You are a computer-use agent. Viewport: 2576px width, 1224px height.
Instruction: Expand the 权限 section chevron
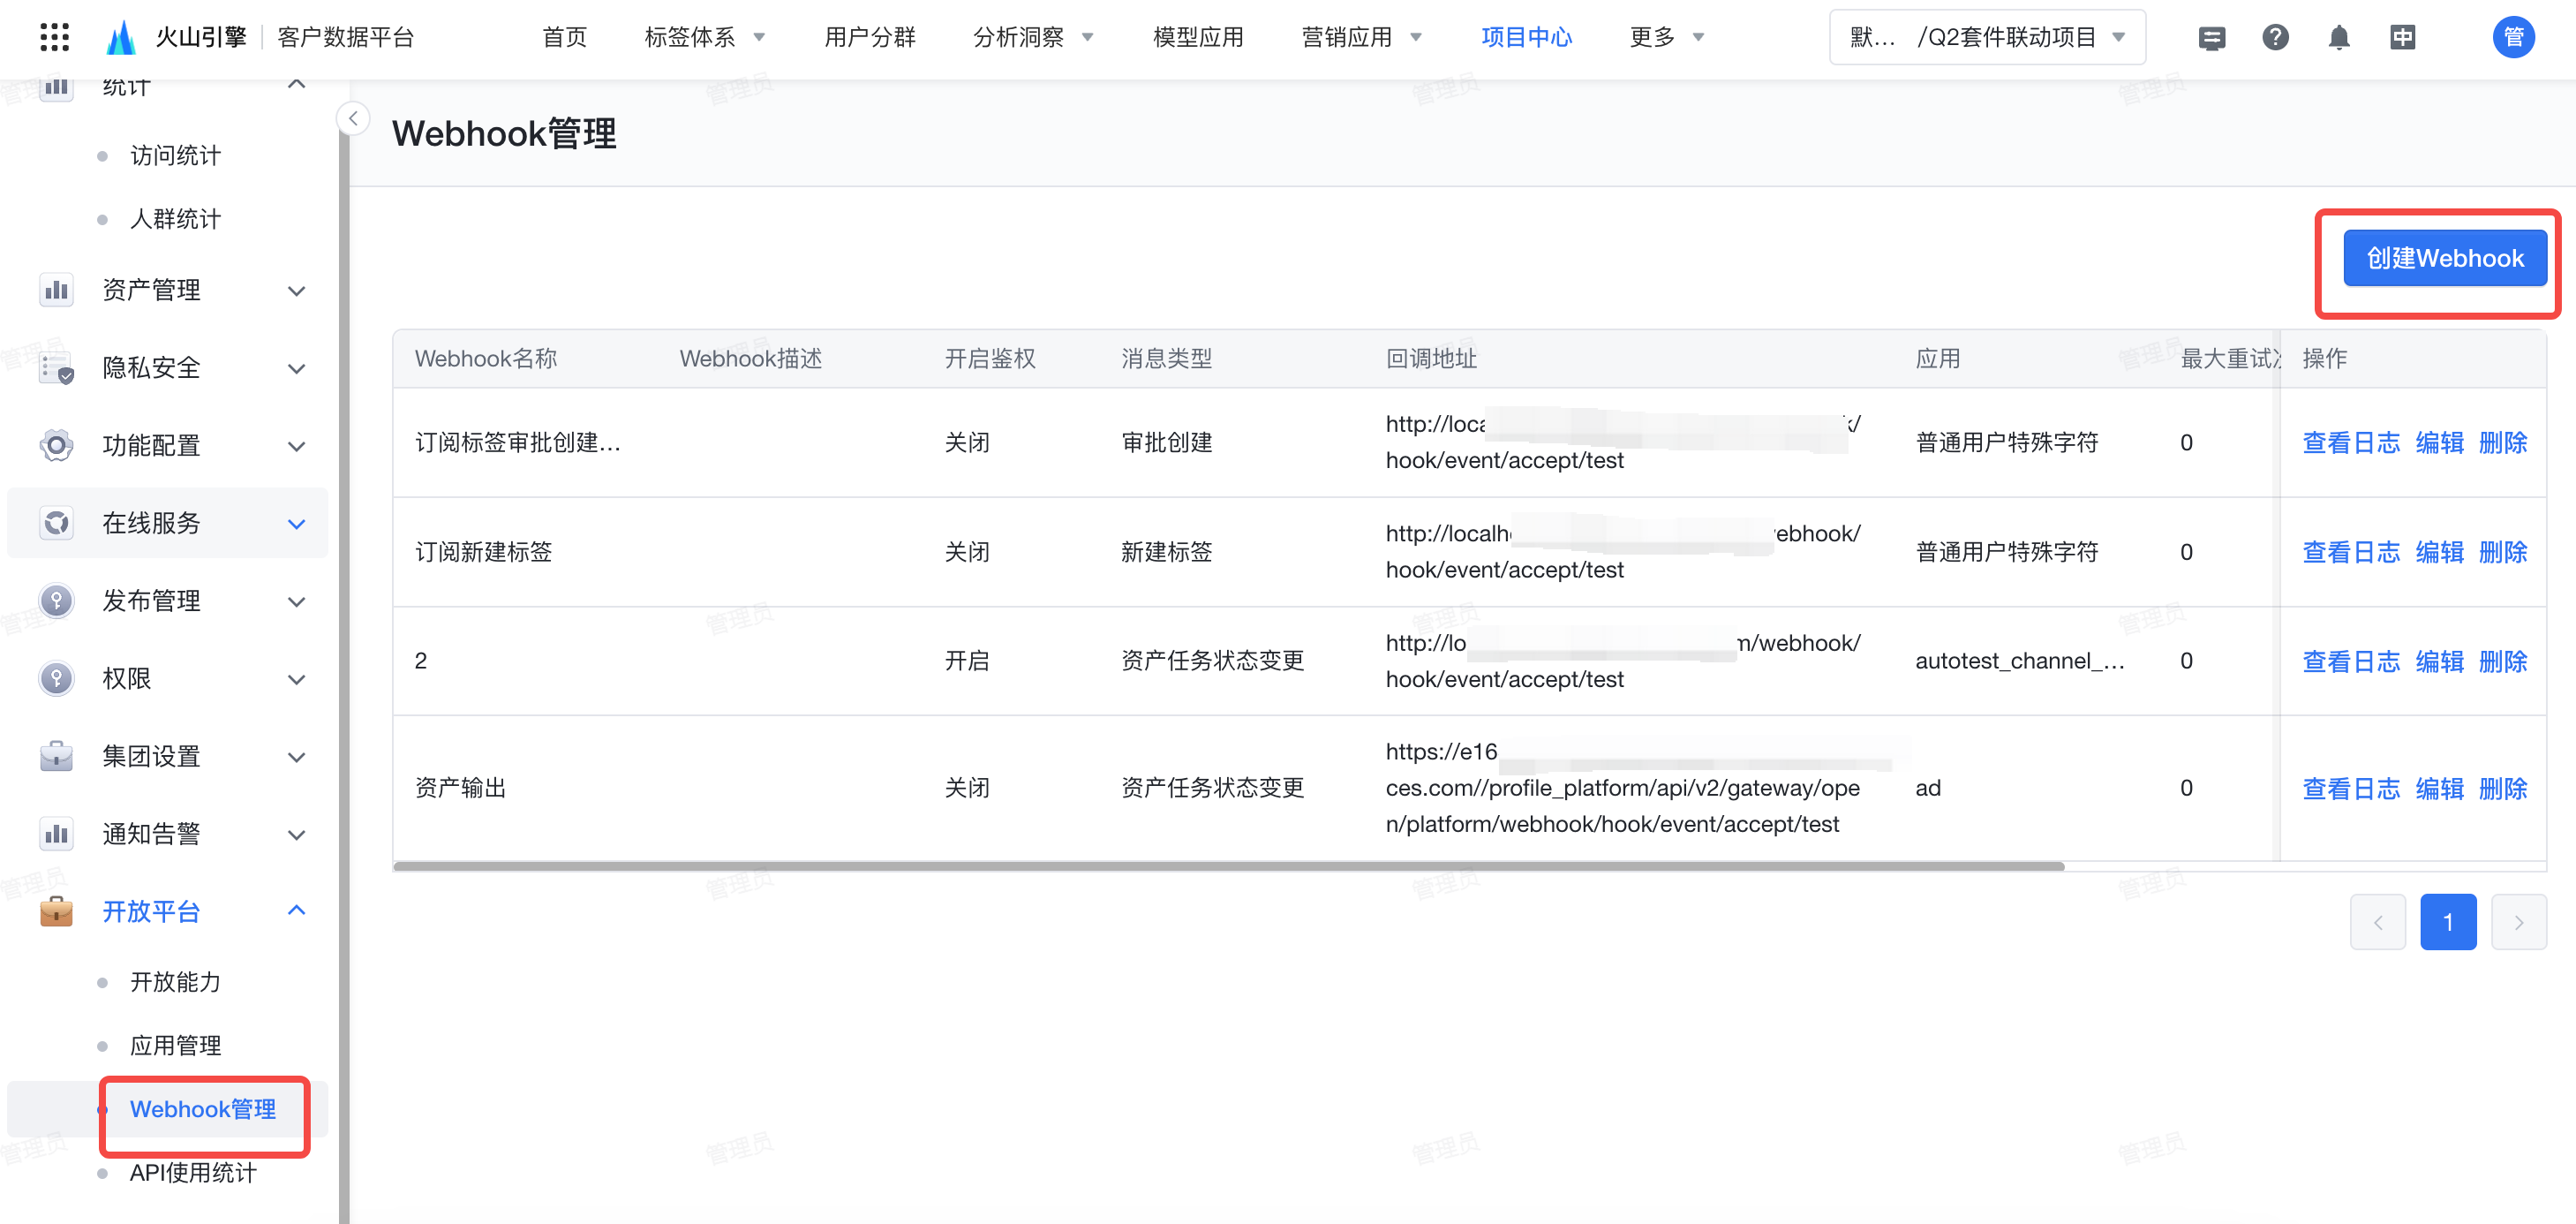click(x=296, y=679)
